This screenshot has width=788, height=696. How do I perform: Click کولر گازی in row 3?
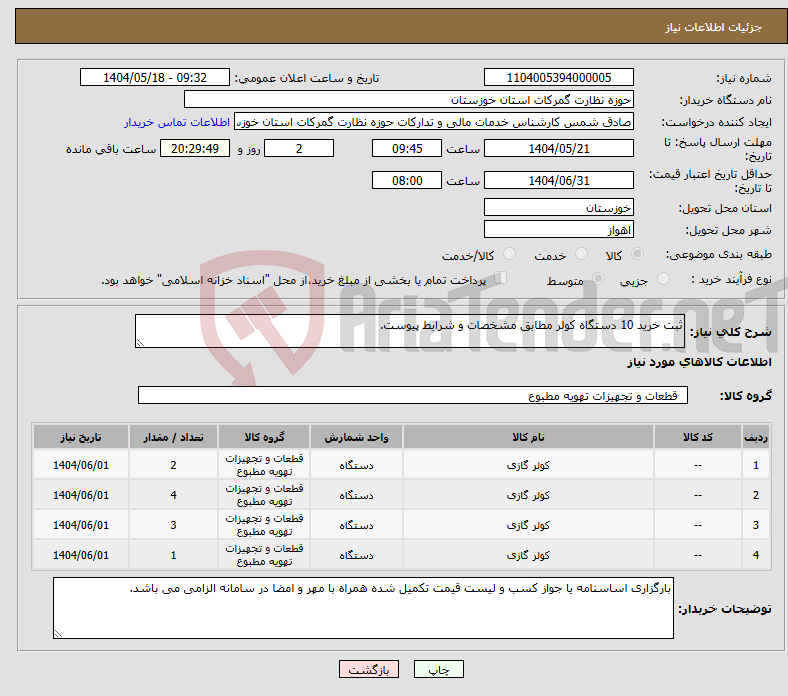pyautogui.click(x=528, y=525)
